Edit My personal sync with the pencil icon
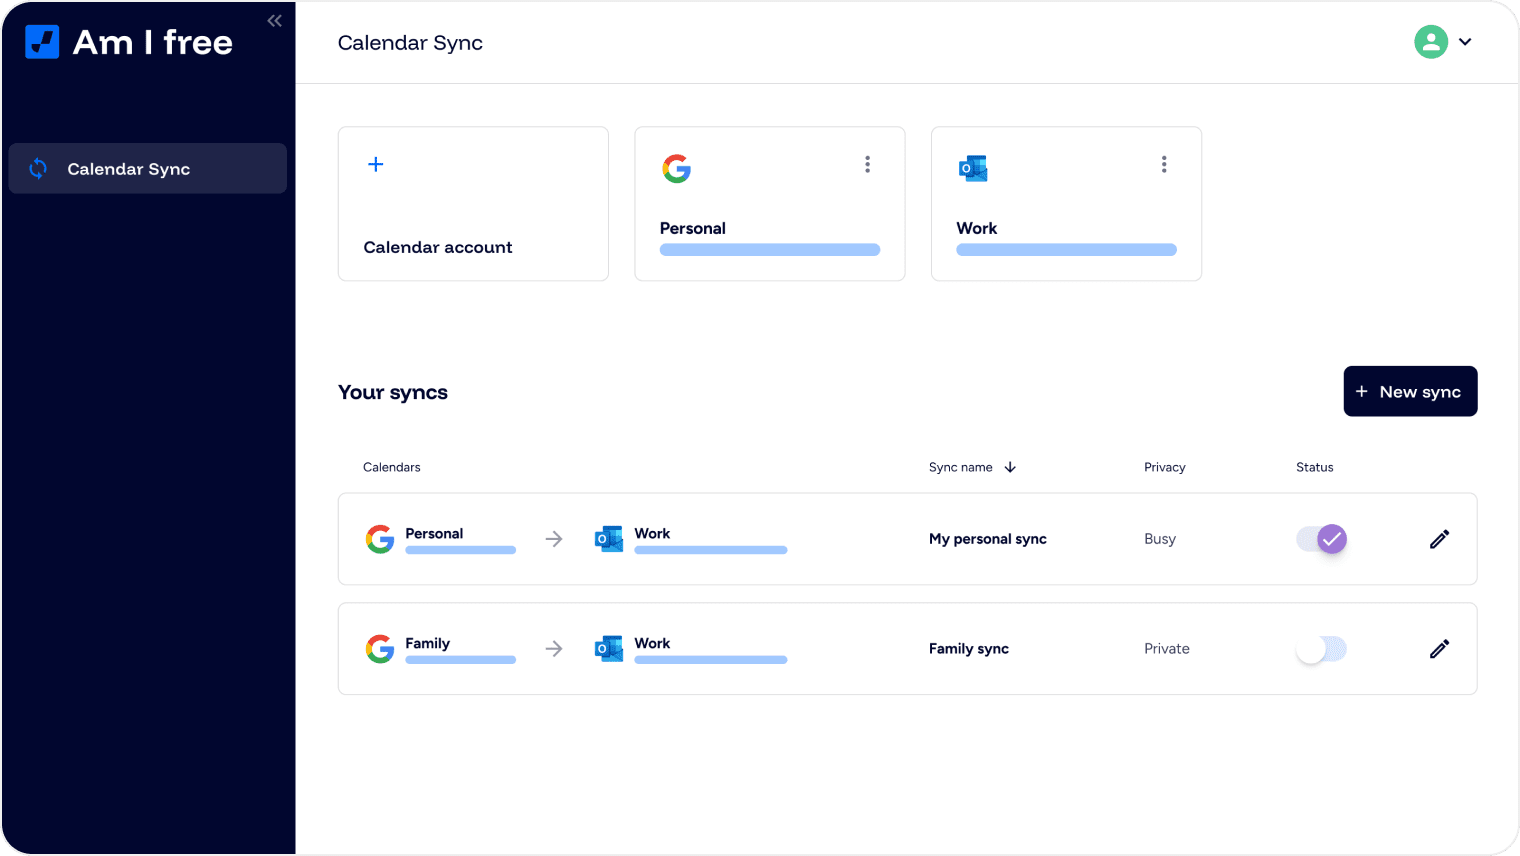 [x=1439, y=538]
